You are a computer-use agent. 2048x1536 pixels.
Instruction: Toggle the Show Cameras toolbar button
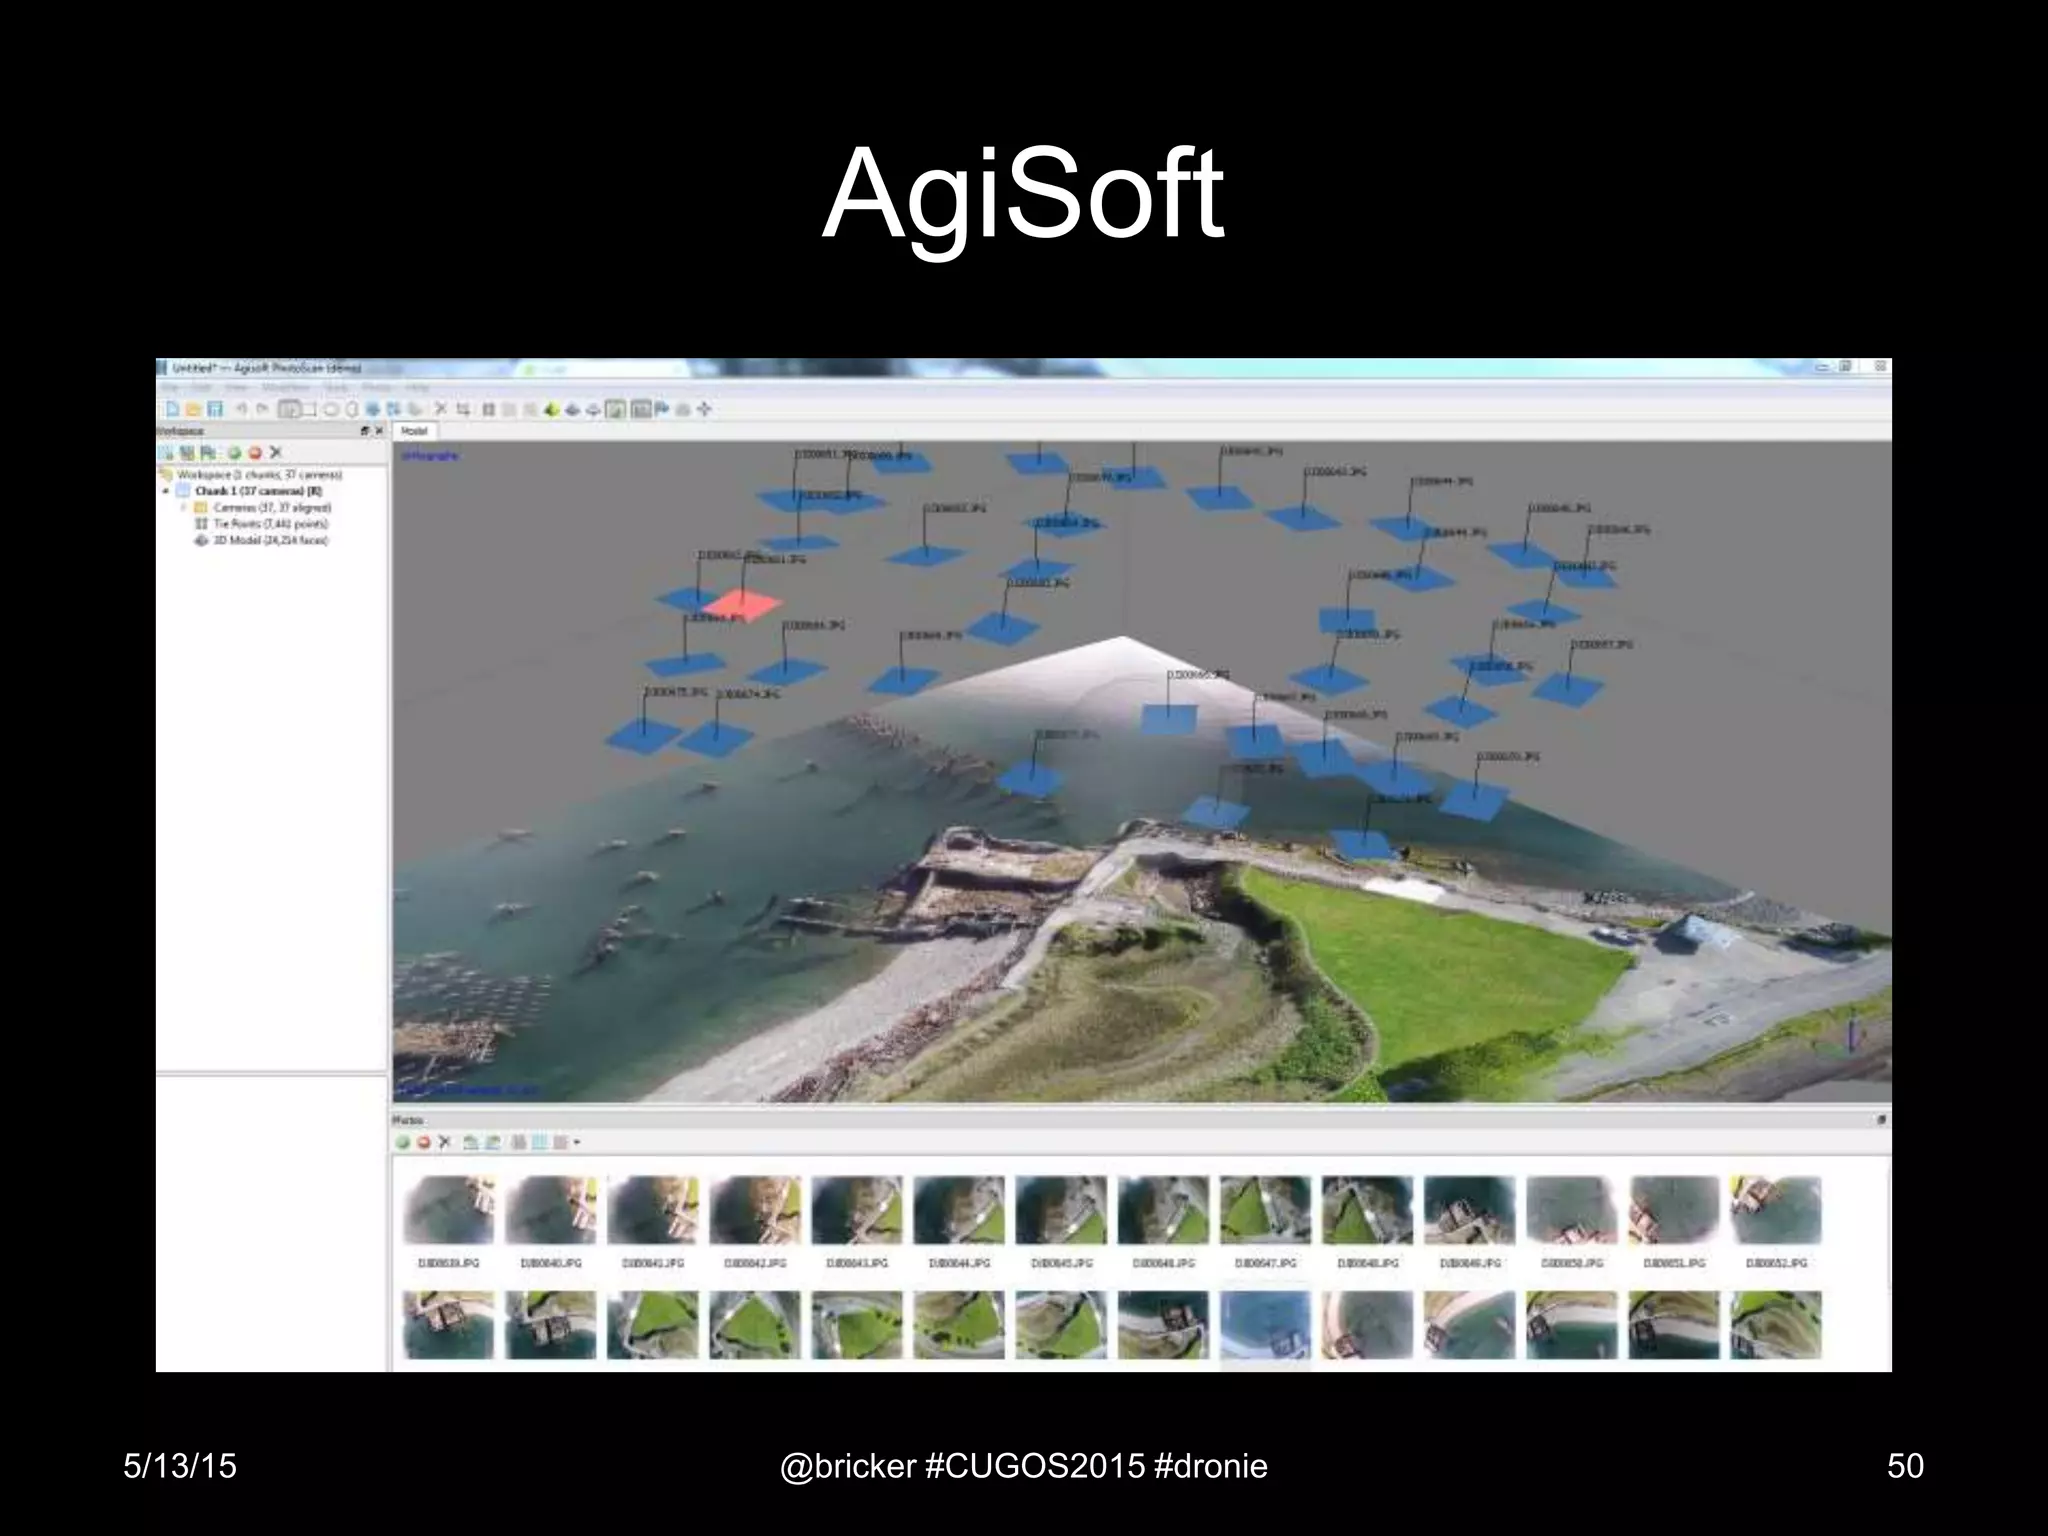pos(641,408)
